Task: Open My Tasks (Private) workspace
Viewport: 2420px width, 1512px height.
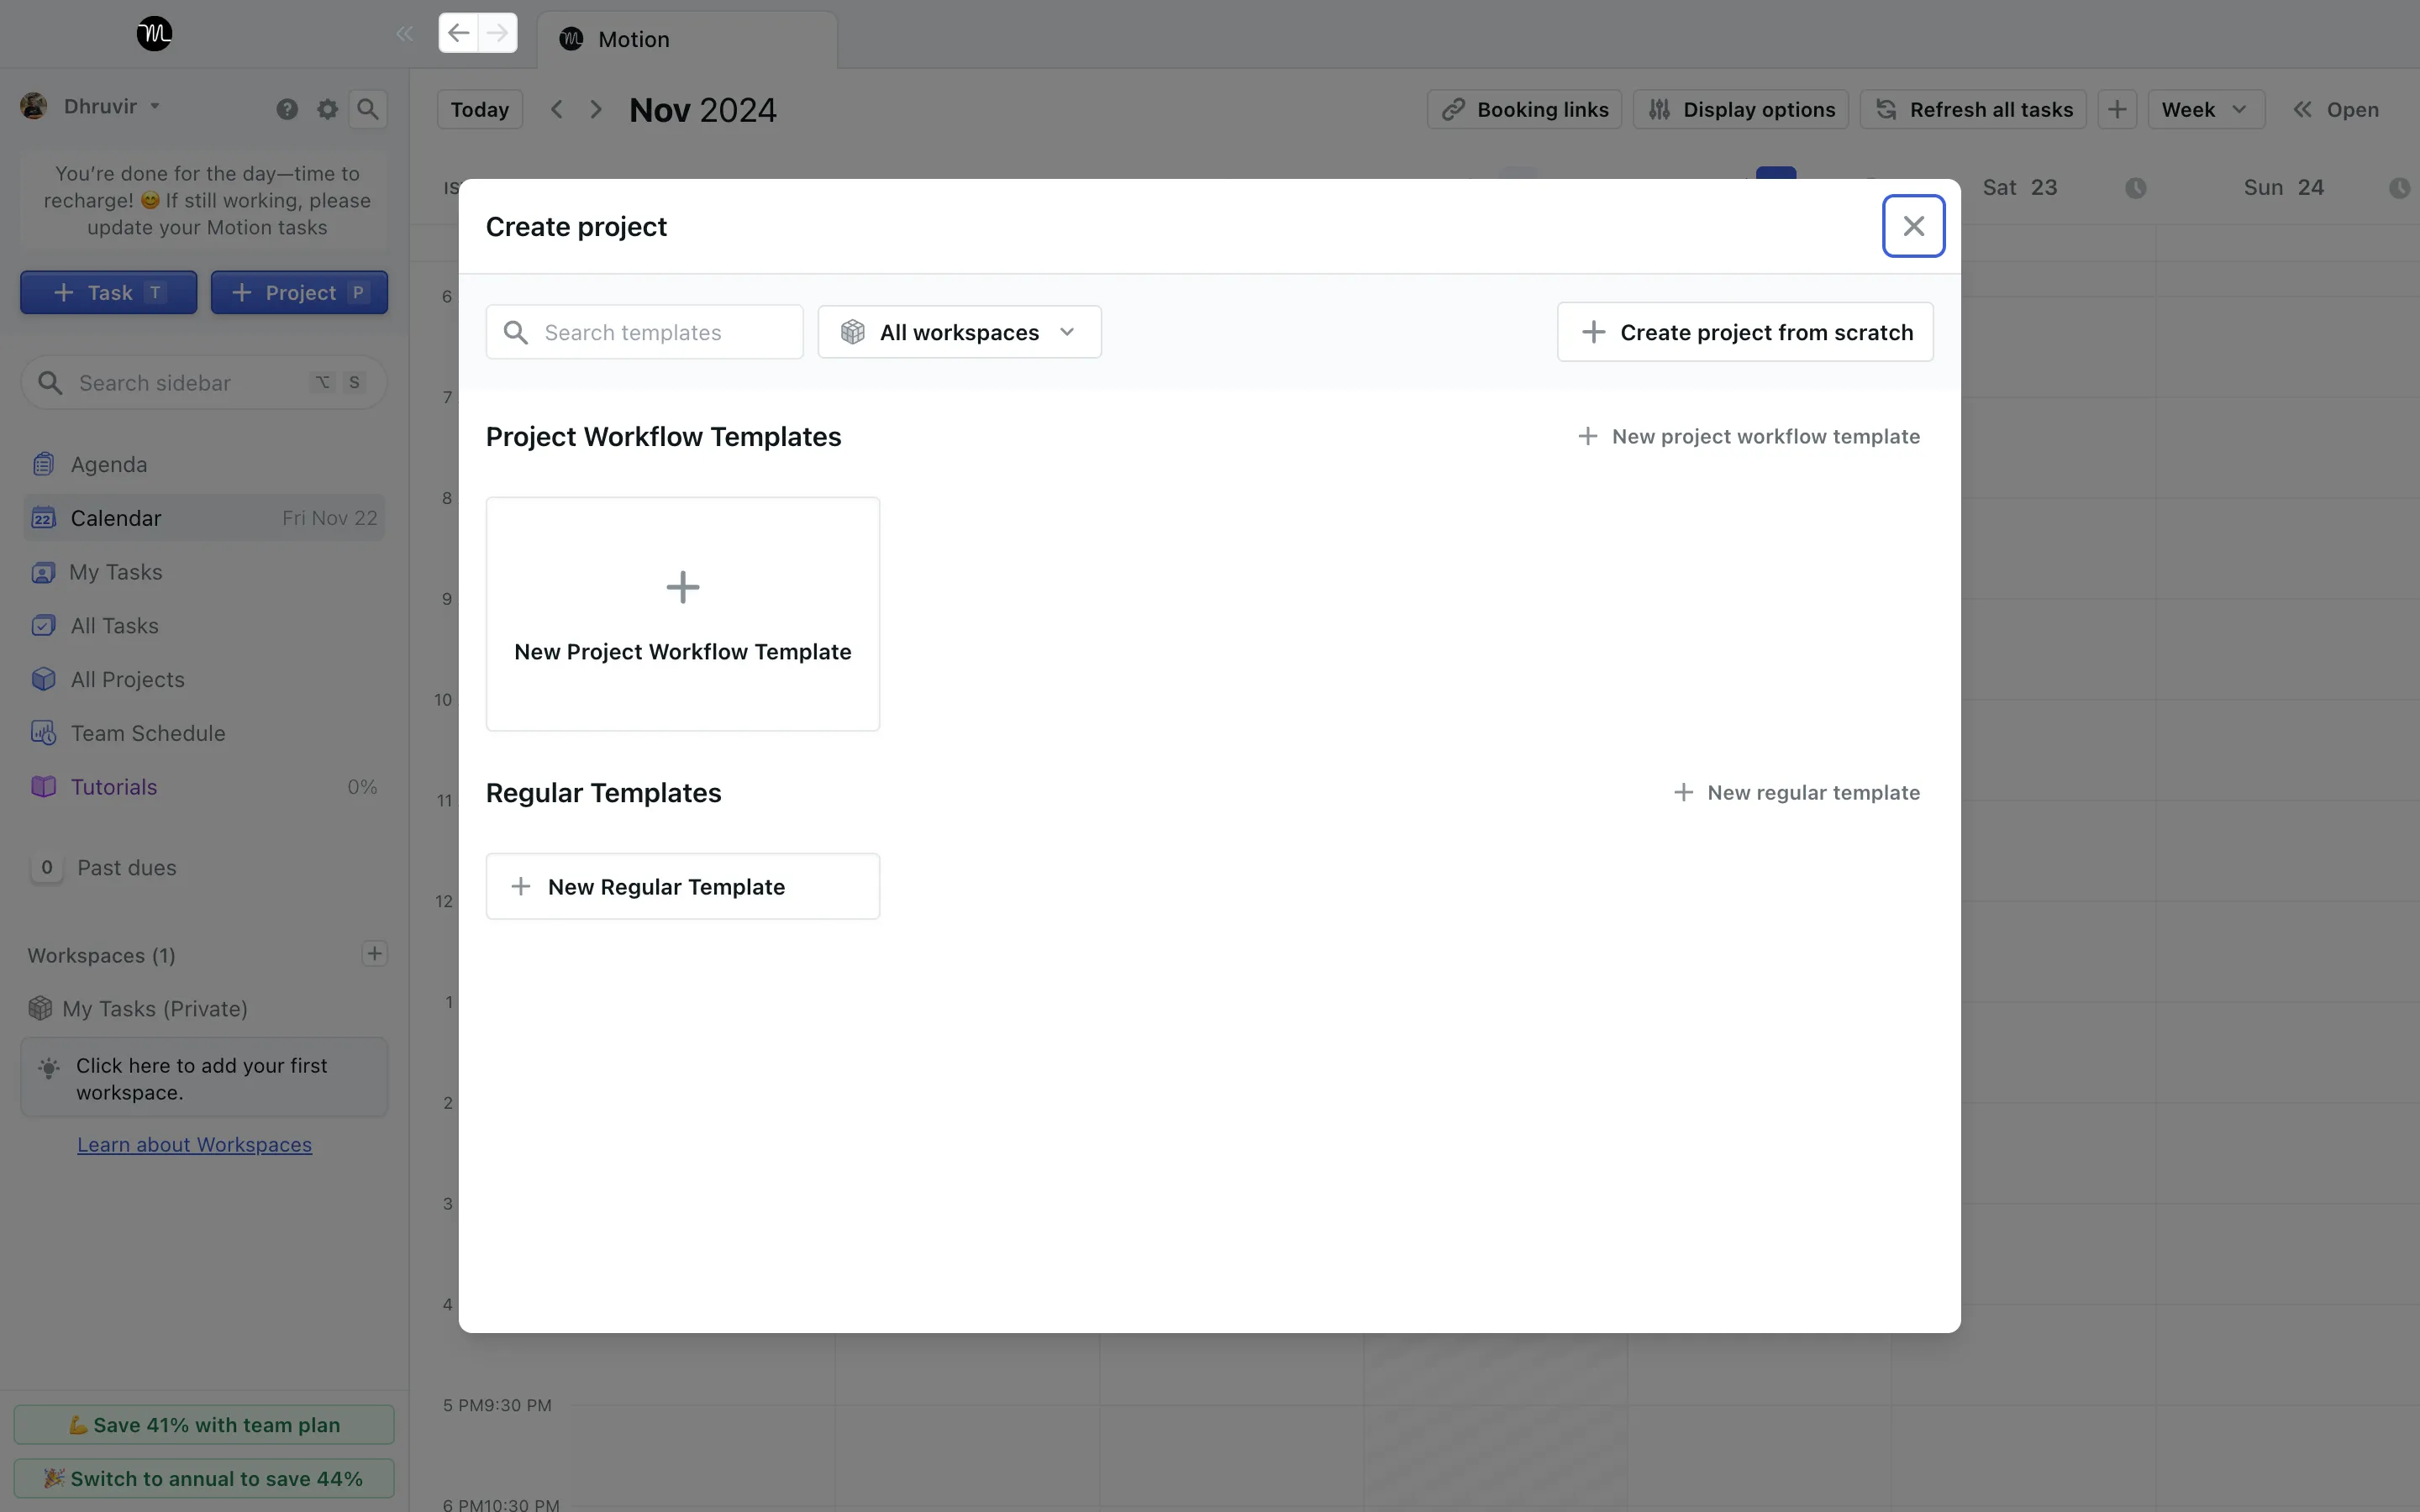Action: [139, 1008]
